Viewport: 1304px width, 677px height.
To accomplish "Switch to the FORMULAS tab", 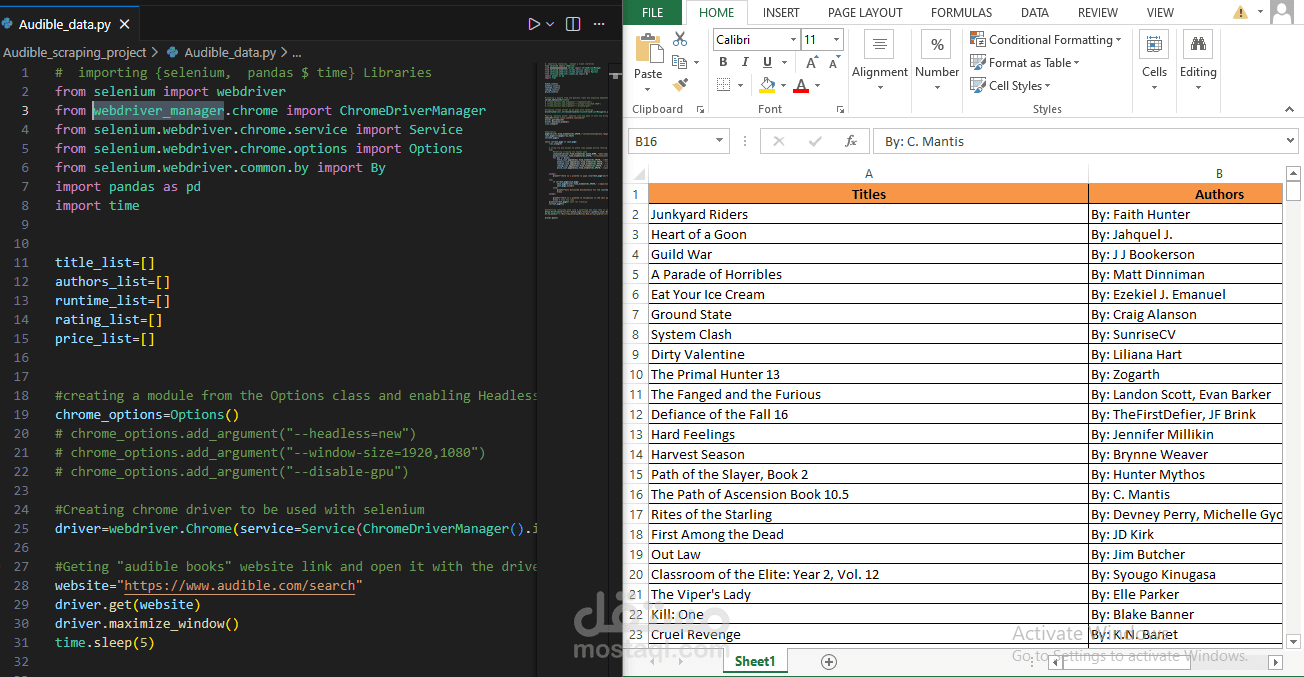I will 961,13.
